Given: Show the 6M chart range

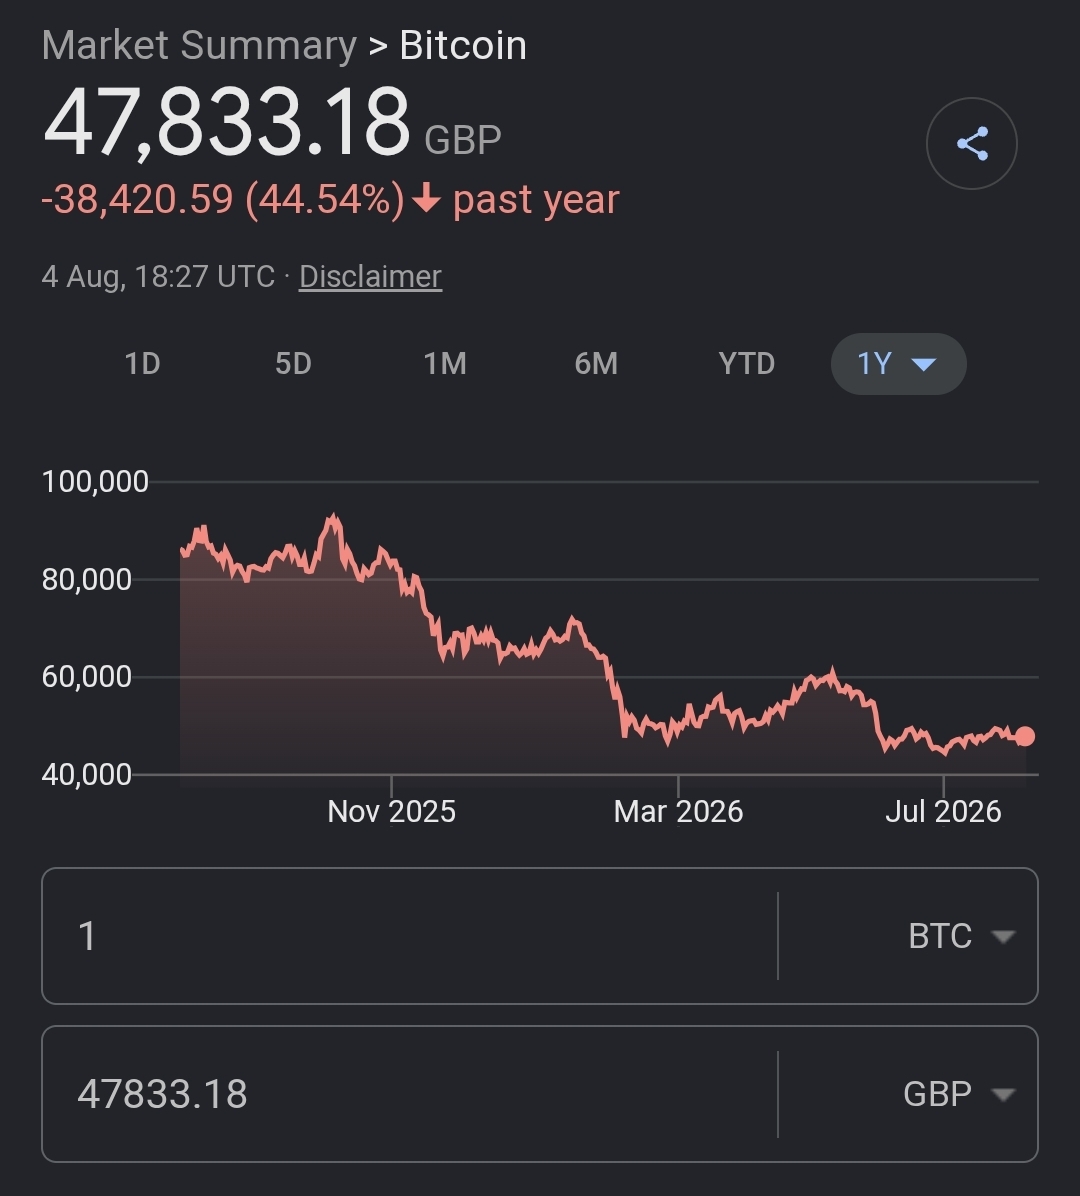Looking at the screenshot, I should pos(596,364).
